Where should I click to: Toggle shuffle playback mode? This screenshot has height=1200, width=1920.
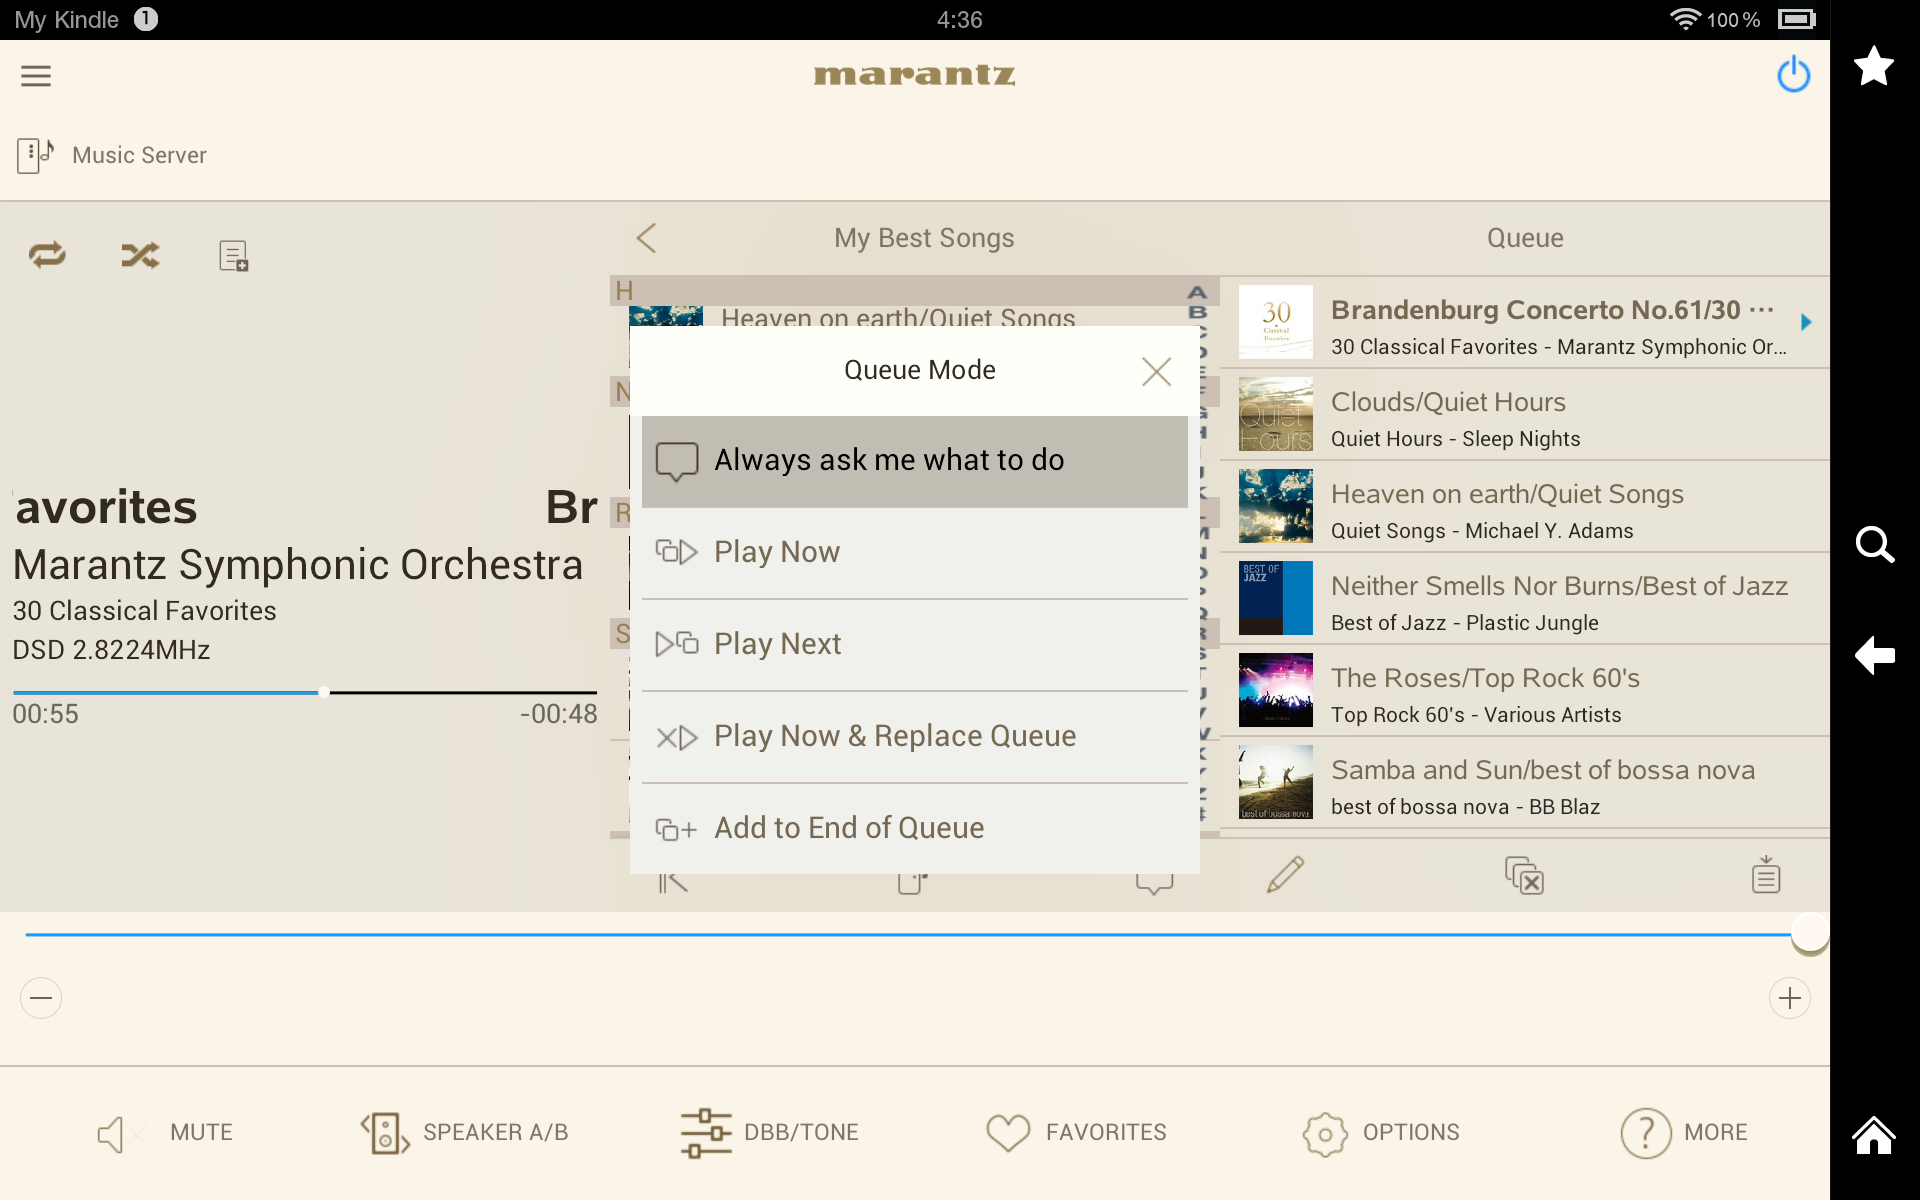pyautogui.click(x=140, y=256)
